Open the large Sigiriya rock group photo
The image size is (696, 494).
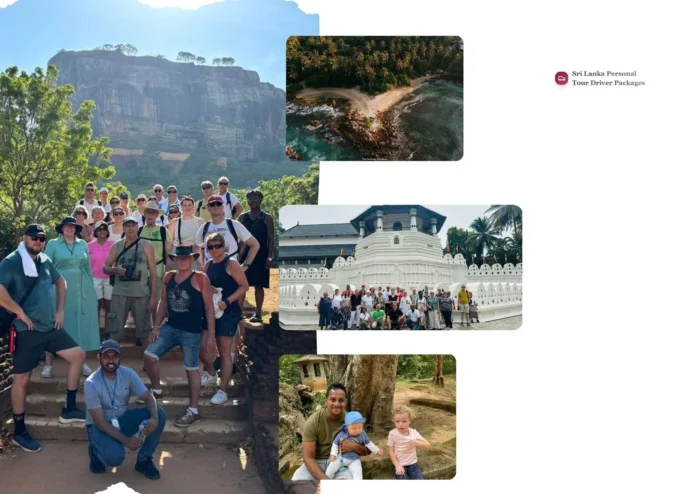(x=158, y=247)
